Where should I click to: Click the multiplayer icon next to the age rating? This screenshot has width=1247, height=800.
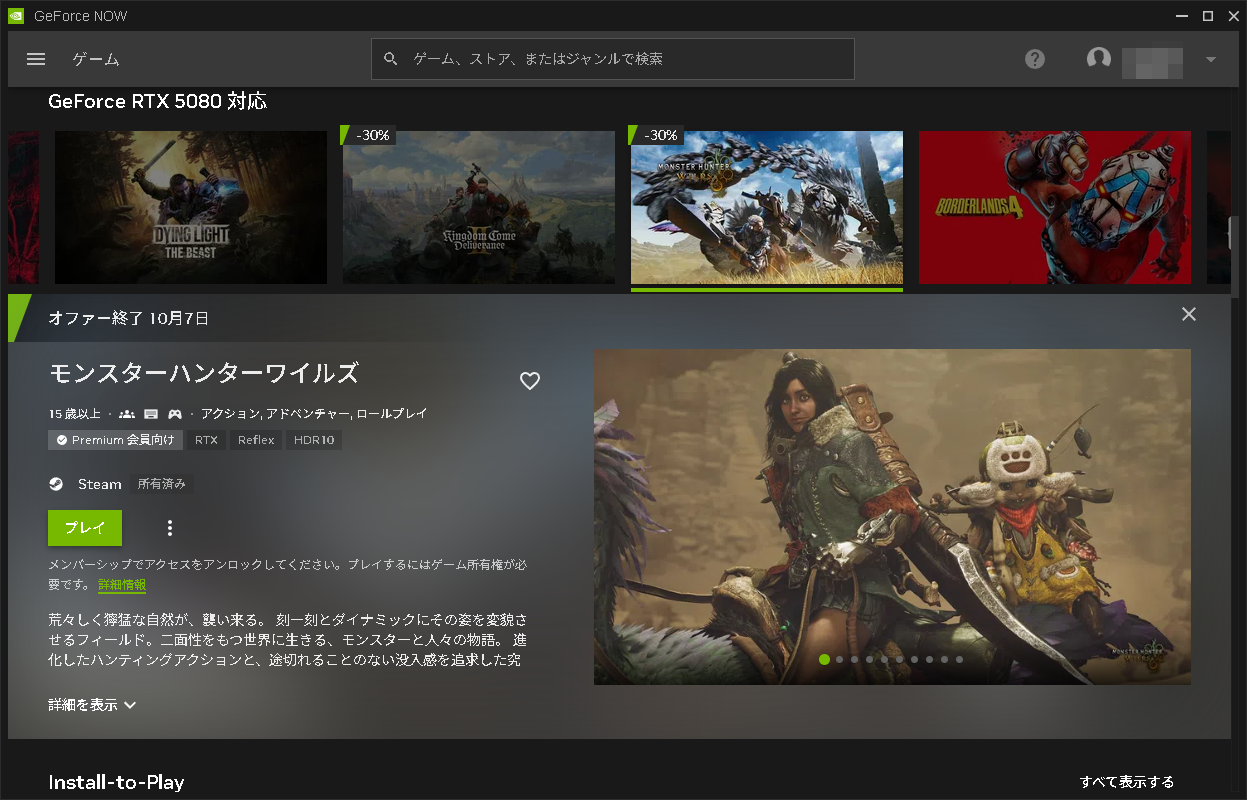click(x=127, y=413)
